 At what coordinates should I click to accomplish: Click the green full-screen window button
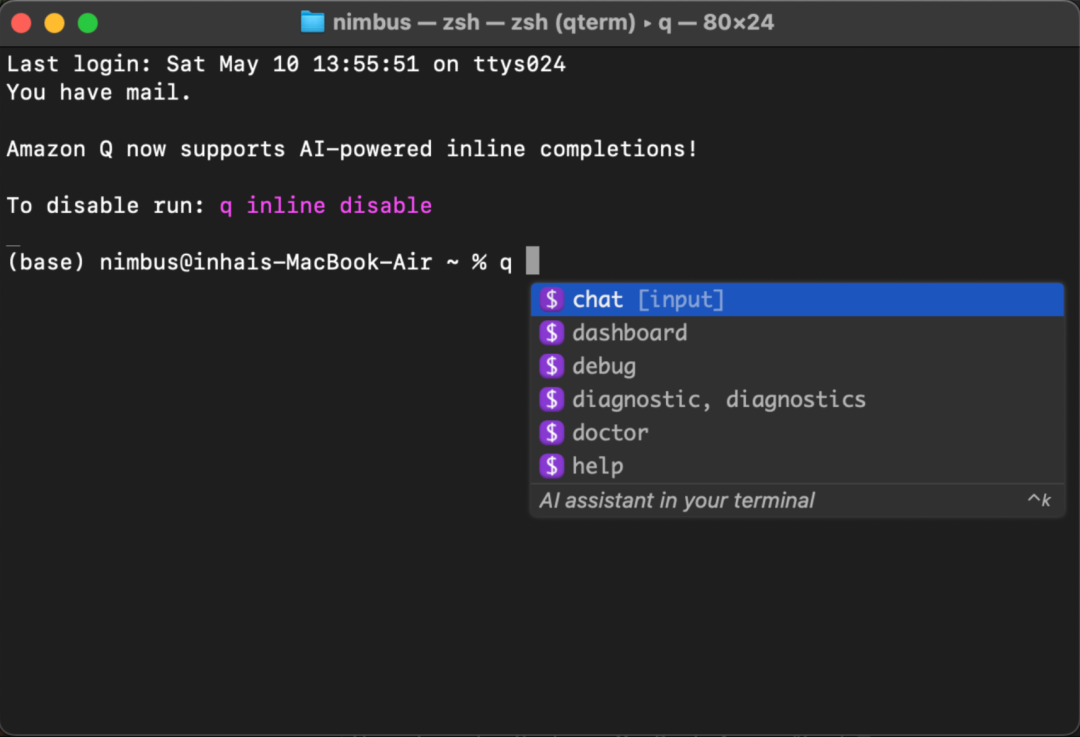[87, 23]
